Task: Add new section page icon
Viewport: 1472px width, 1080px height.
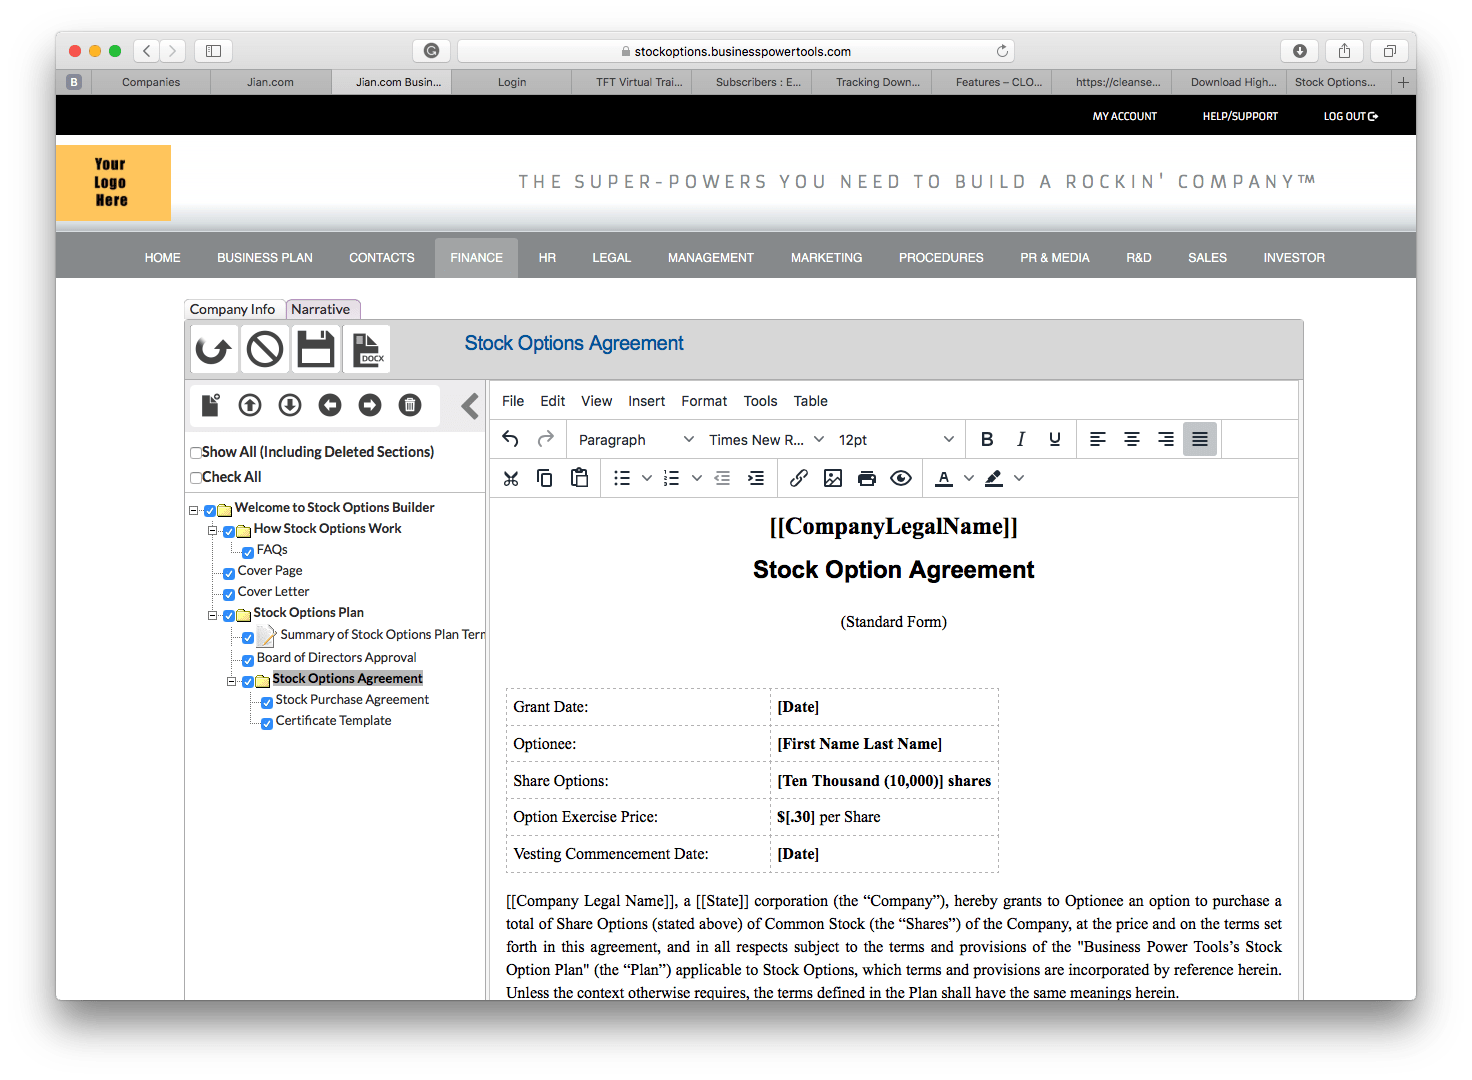Action: pos(210,405)
